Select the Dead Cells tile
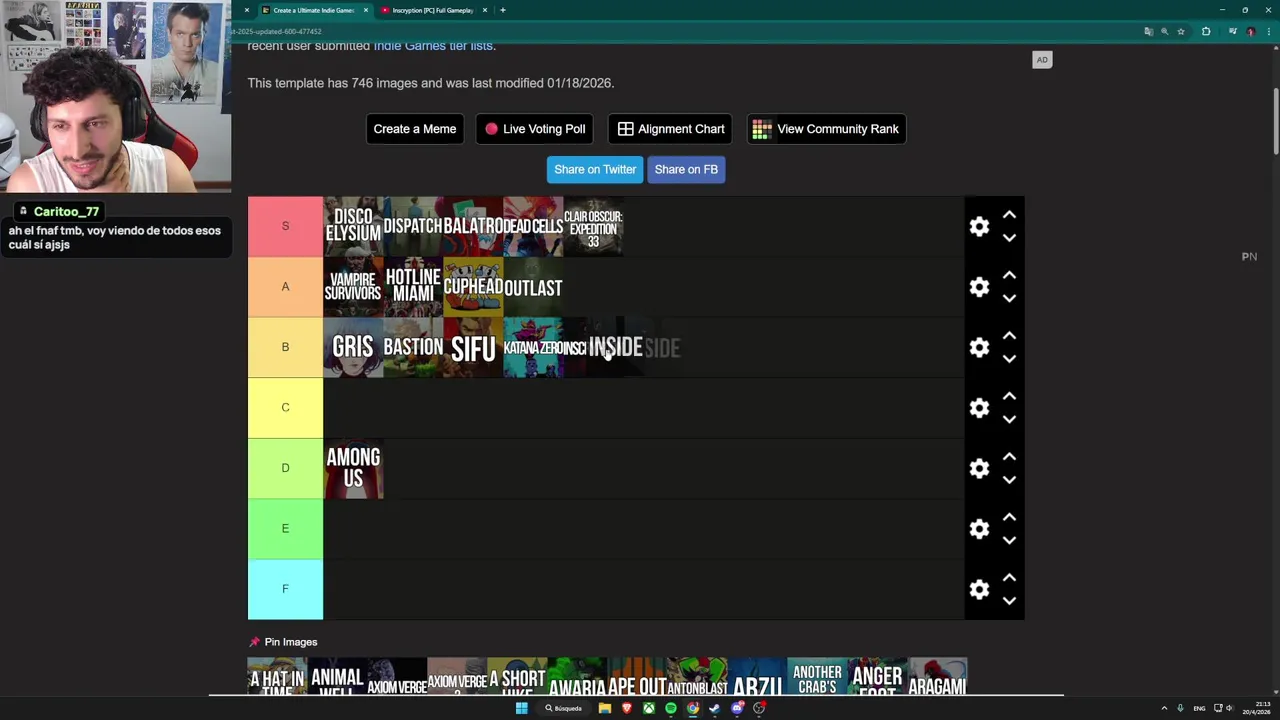Viewport: 1280px width, 720px height. point(533,226)
